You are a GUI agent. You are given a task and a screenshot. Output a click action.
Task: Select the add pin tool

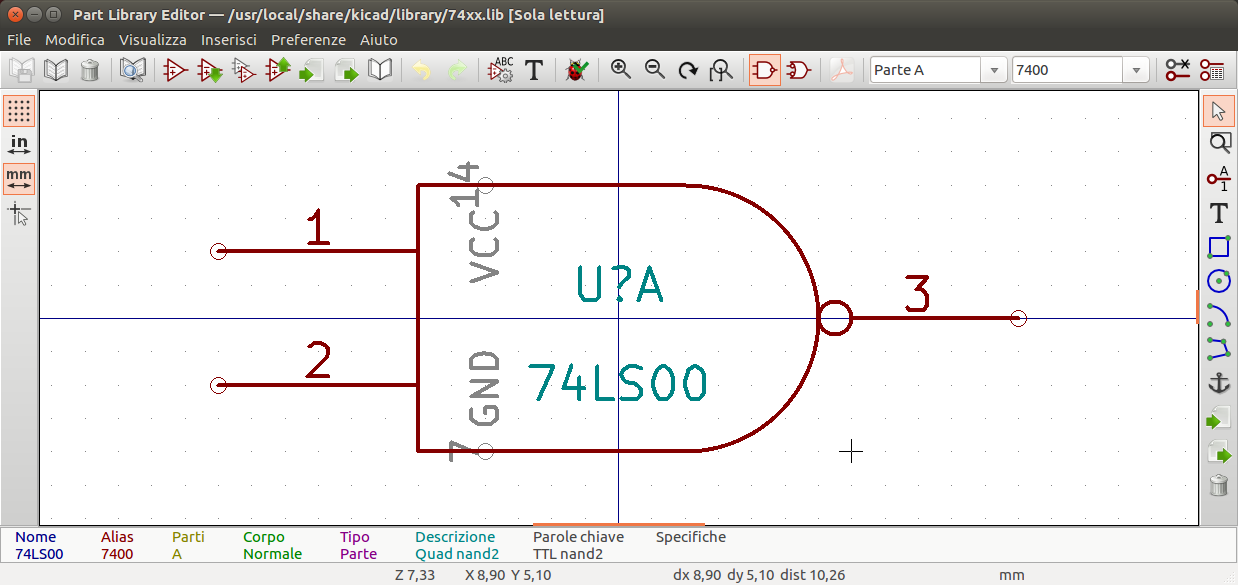[x=1218, y=179]
